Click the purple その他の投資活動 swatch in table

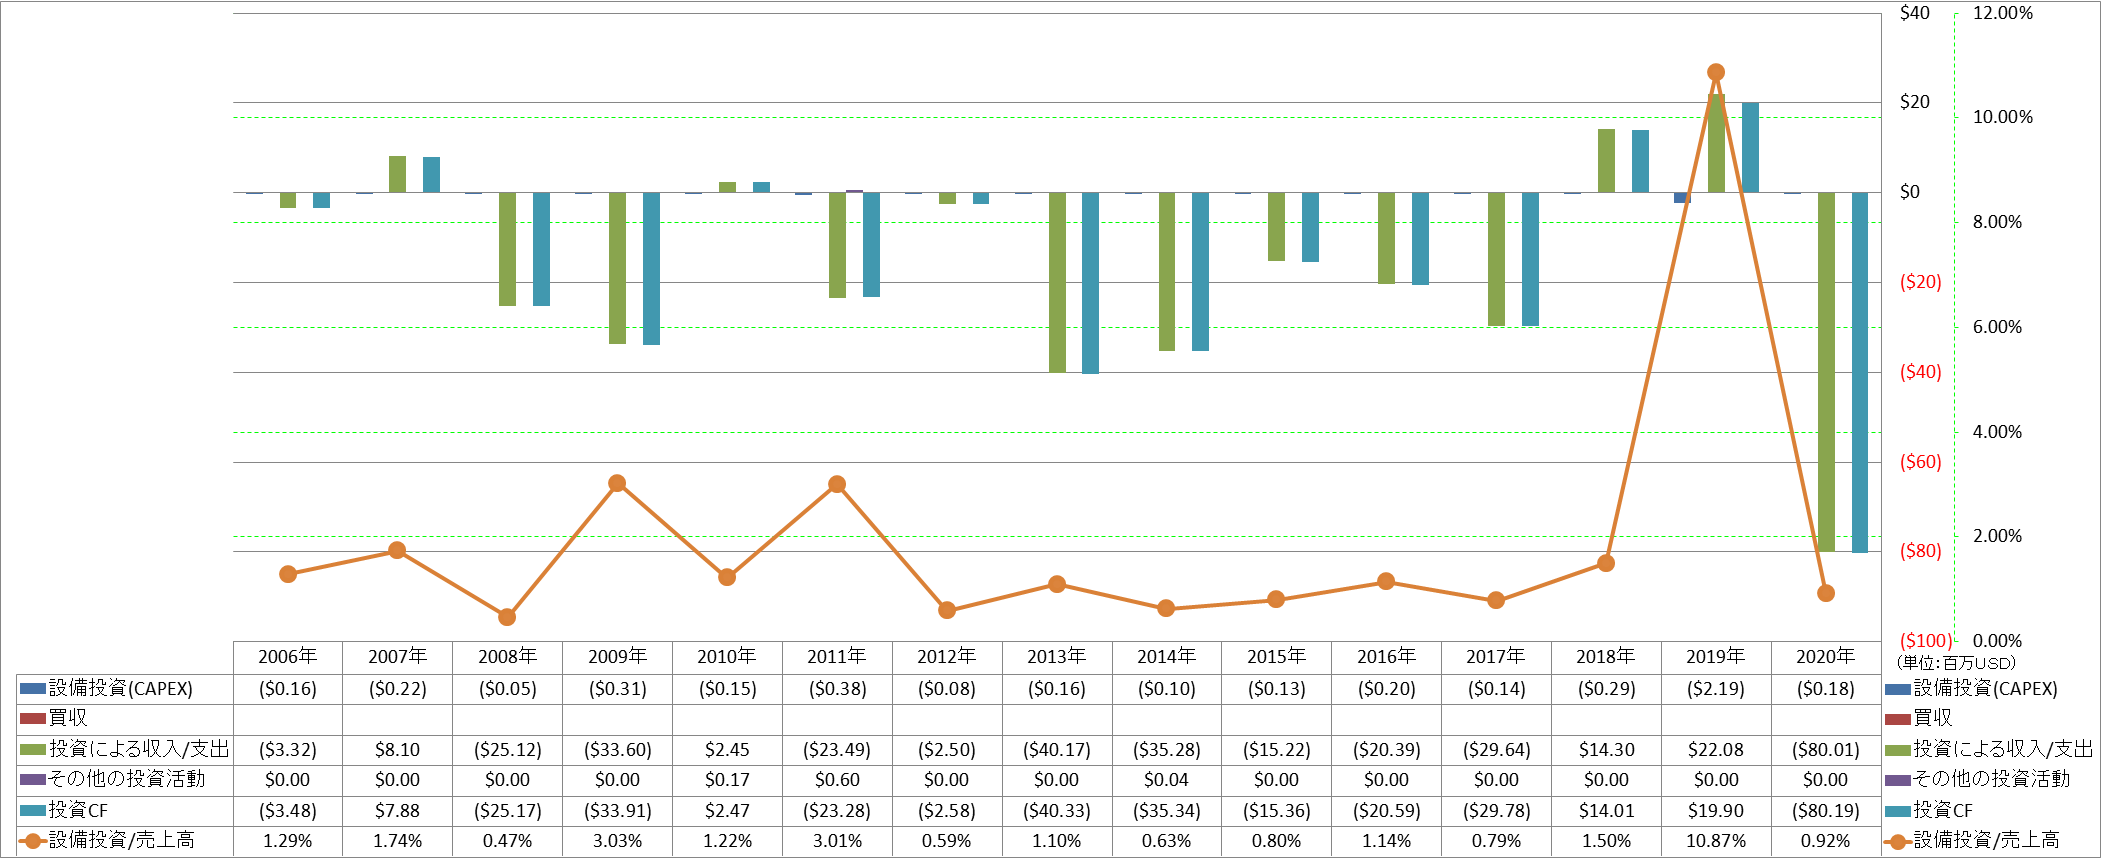point(33,779)
